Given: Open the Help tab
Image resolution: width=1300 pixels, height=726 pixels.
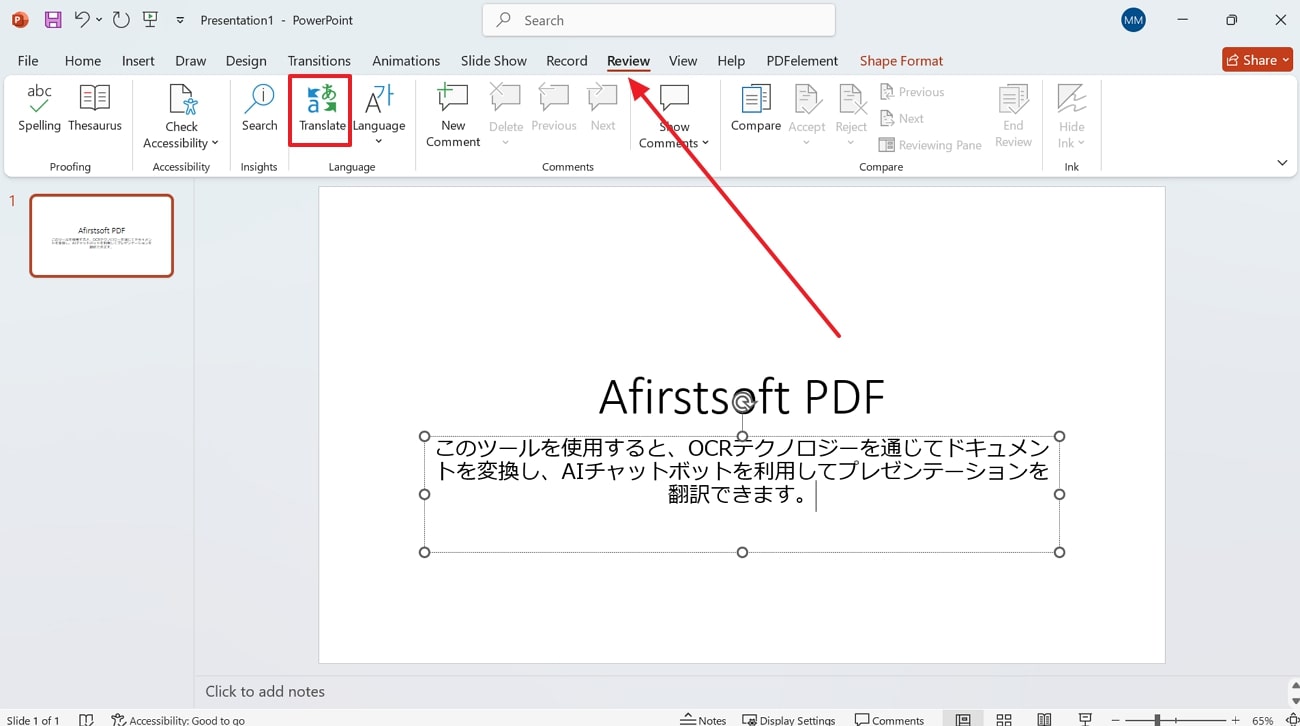Looking at the screenshot, I should (731, 61).
